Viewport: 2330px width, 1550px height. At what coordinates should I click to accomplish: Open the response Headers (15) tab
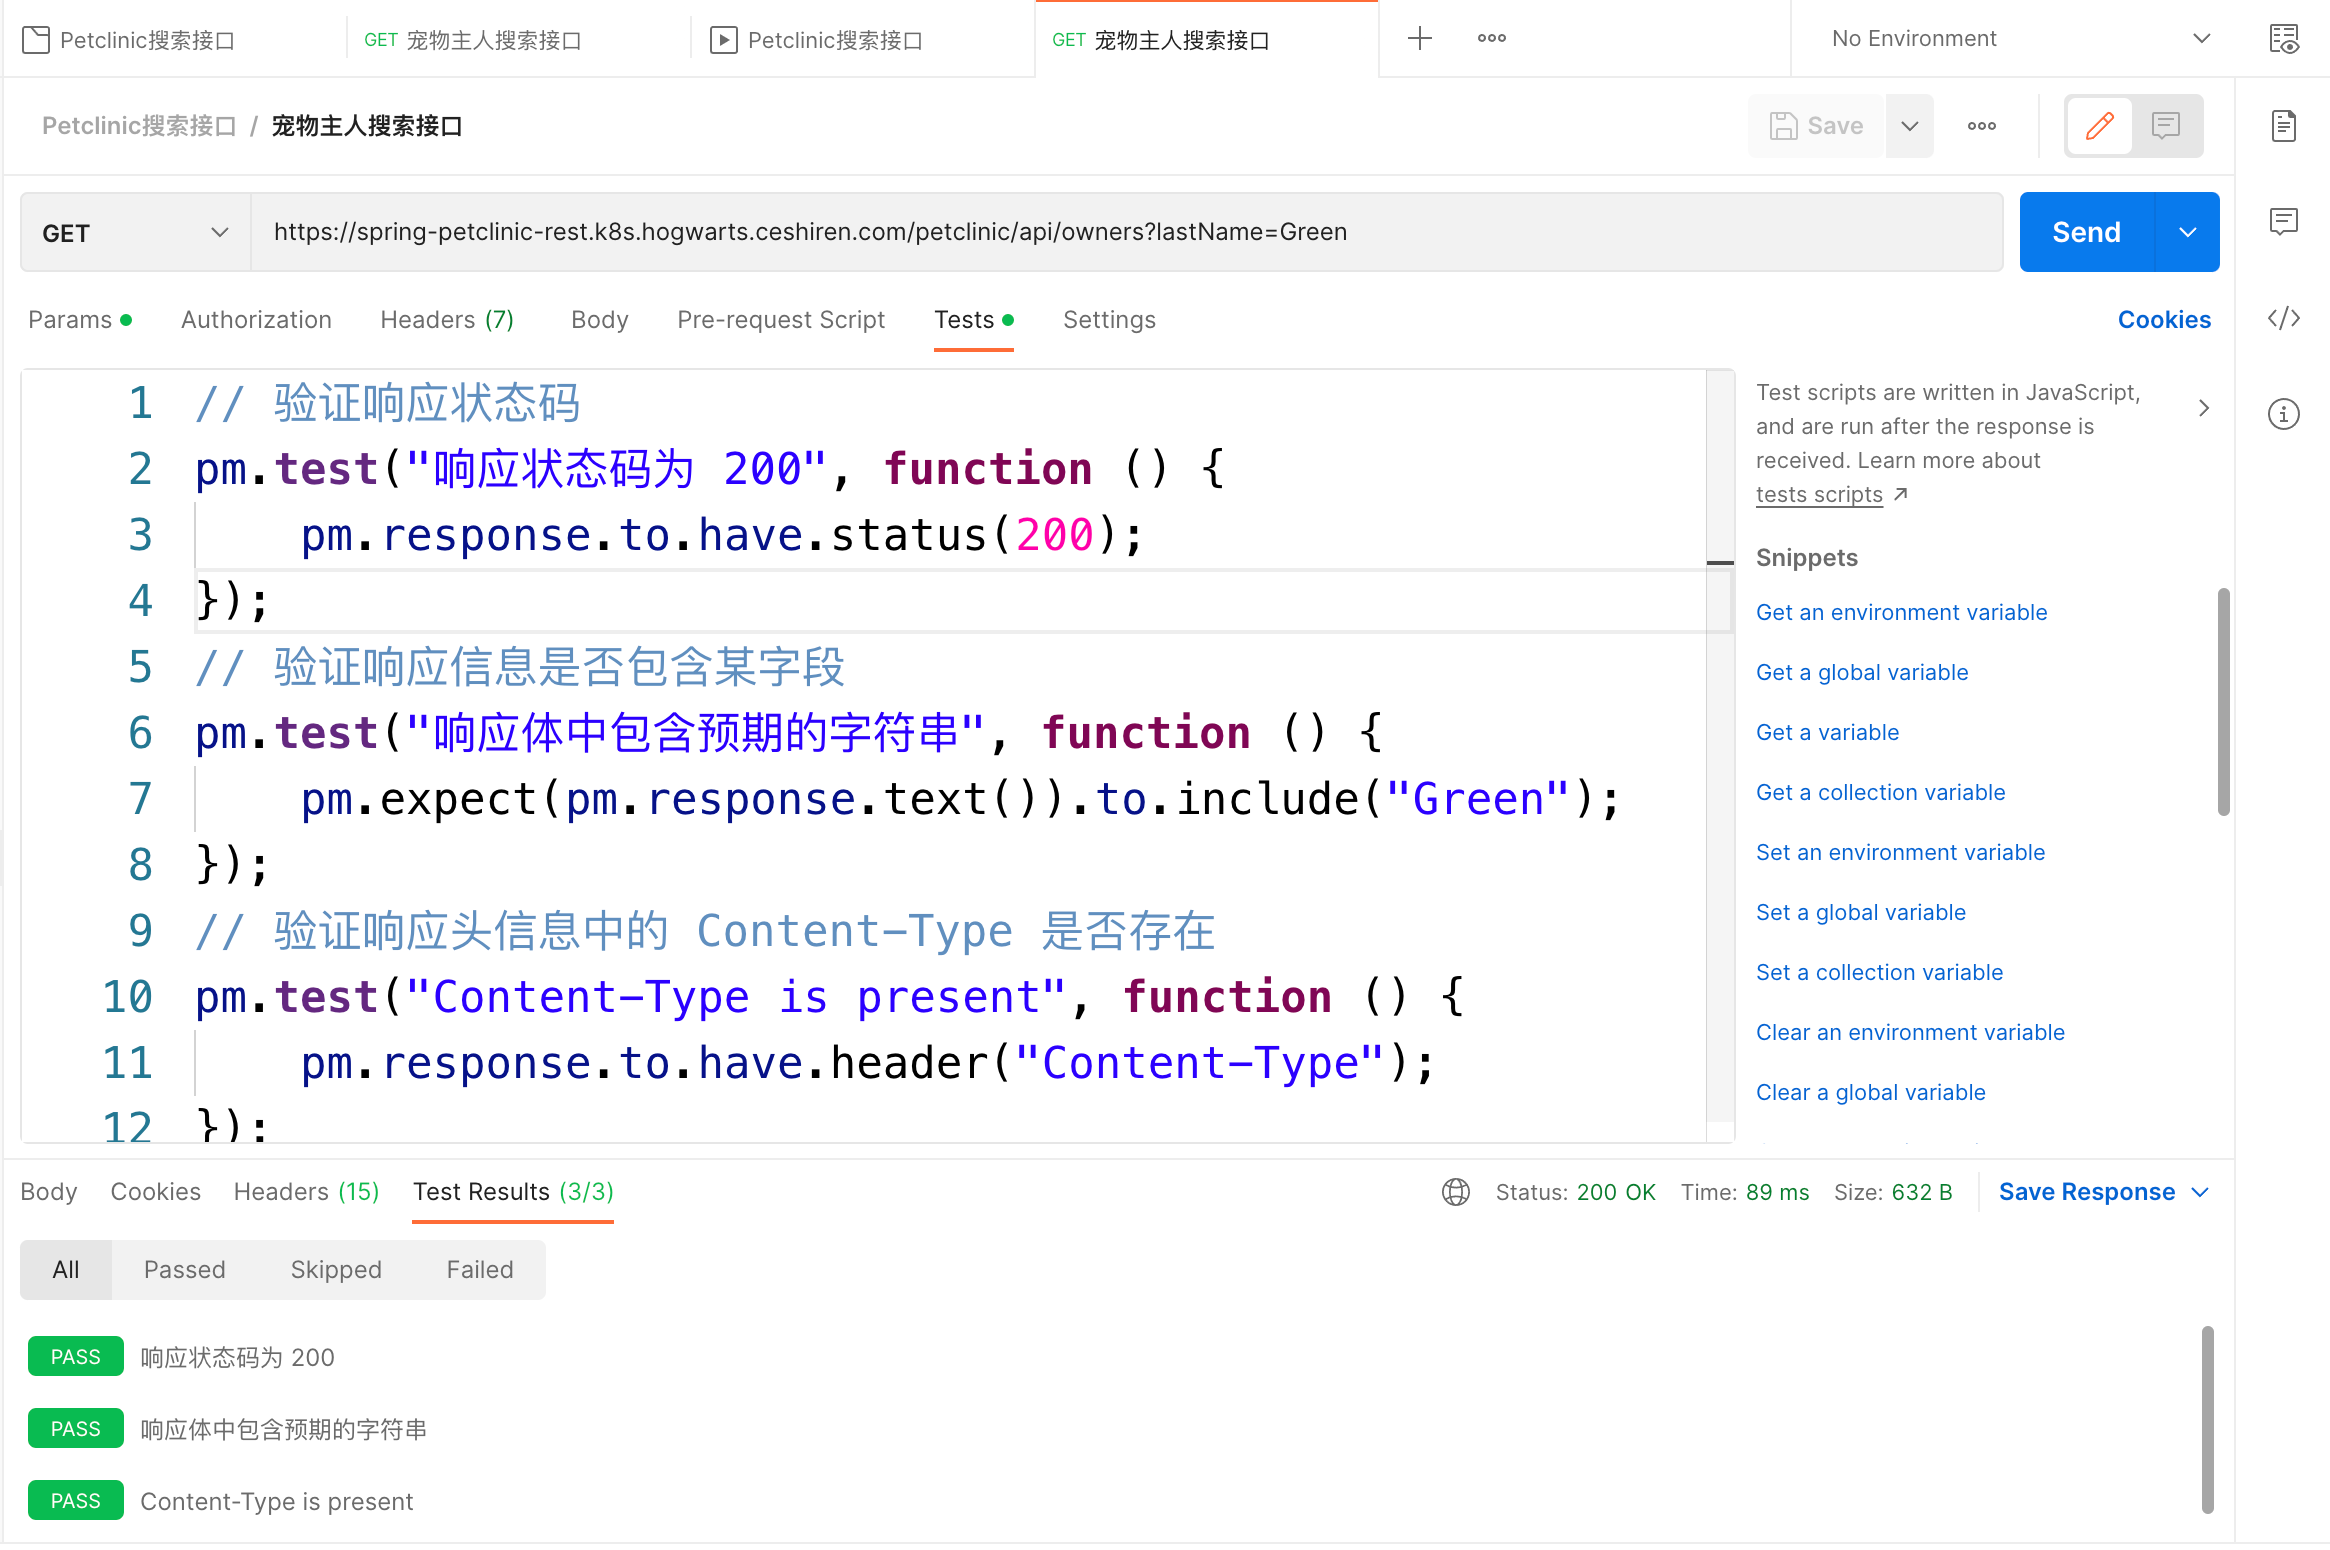click(x=306, y=1192)
